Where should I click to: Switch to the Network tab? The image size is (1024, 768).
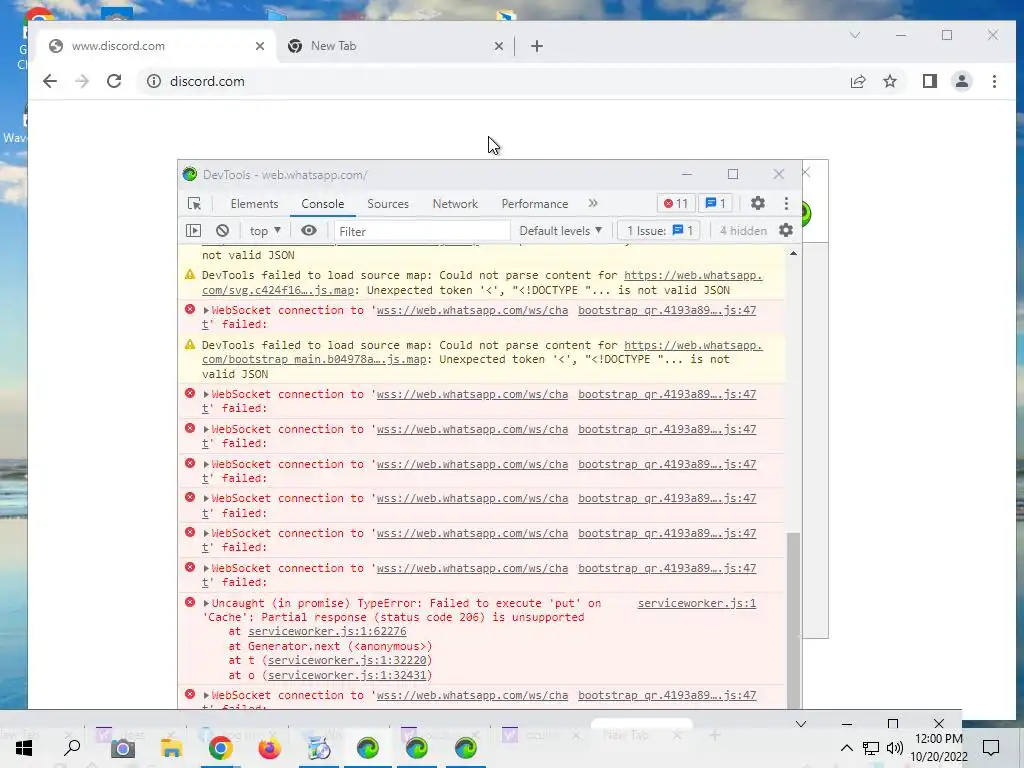click(x=455, y=204)
